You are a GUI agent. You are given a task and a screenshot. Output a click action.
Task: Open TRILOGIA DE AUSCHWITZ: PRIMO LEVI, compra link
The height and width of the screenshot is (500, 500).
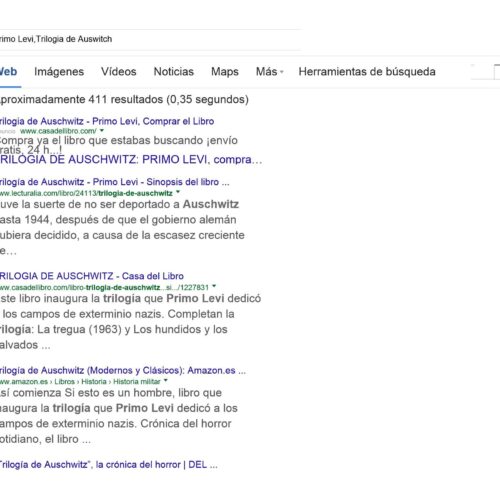pyautogui.click(x=131, y=160)
